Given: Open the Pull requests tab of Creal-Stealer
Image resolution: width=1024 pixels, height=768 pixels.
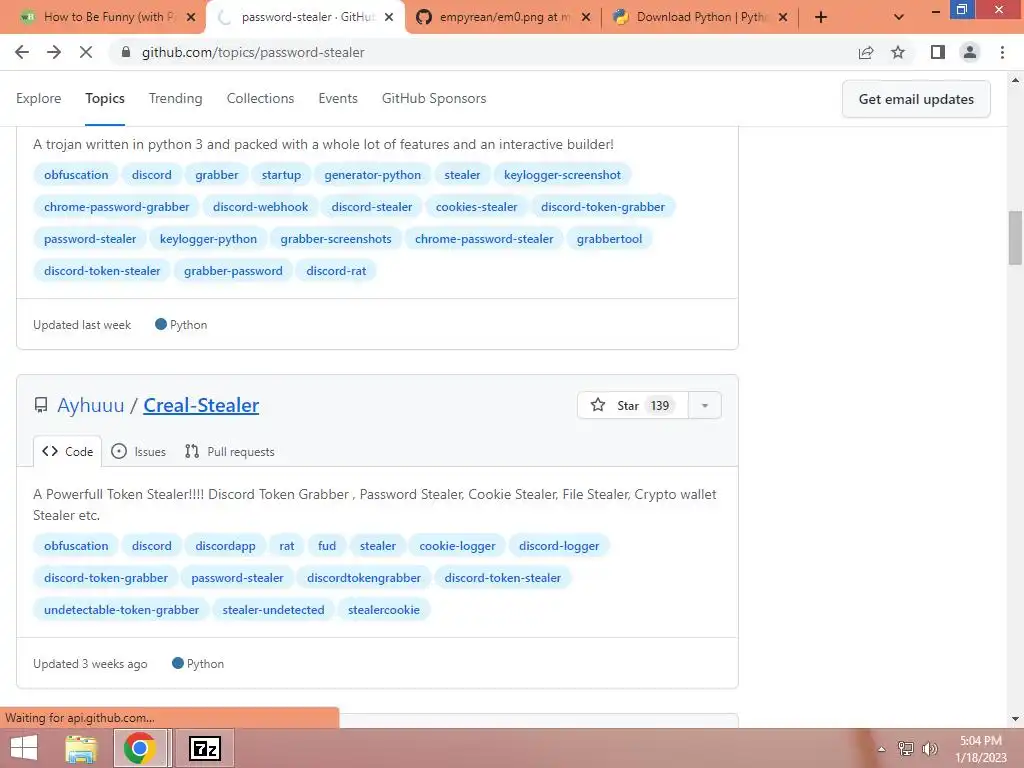Looking at the screenshot, I should coord(230,451).
